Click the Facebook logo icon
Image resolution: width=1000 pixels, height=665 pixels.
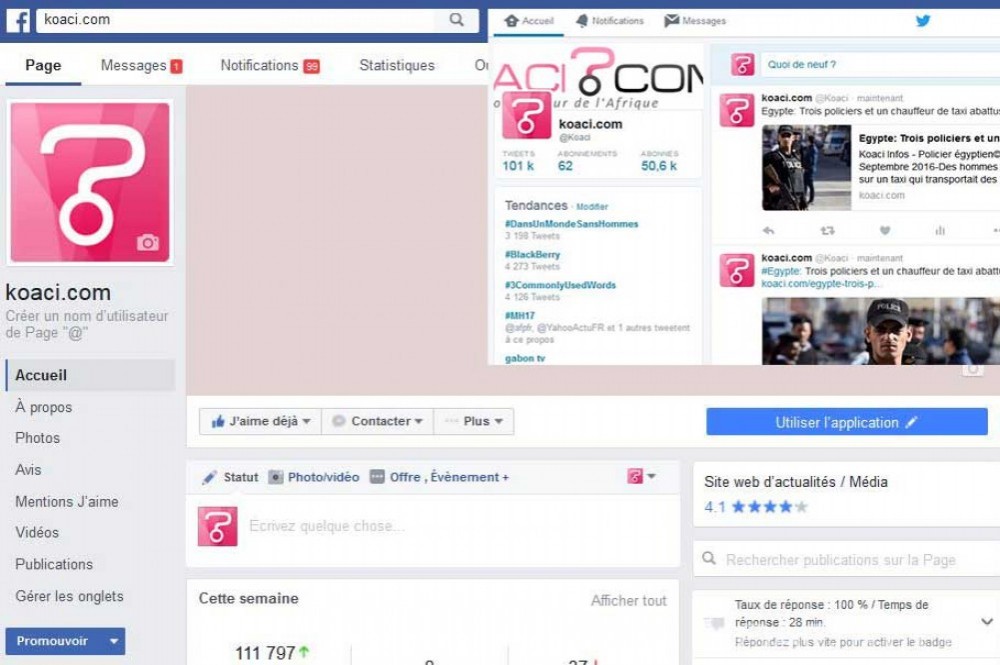tap(18, 20)
